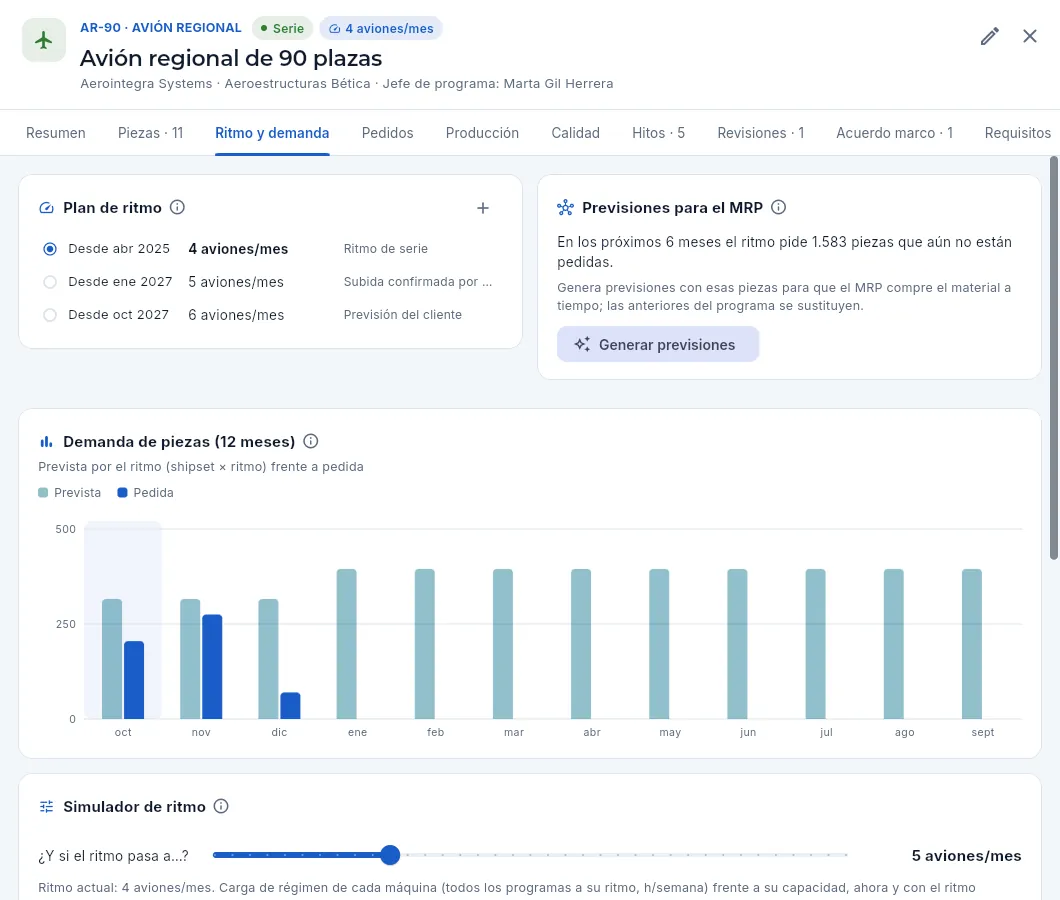Click the 'Previsión del cliente' note
1060x900 pixels.
click(x=403, y=315)
